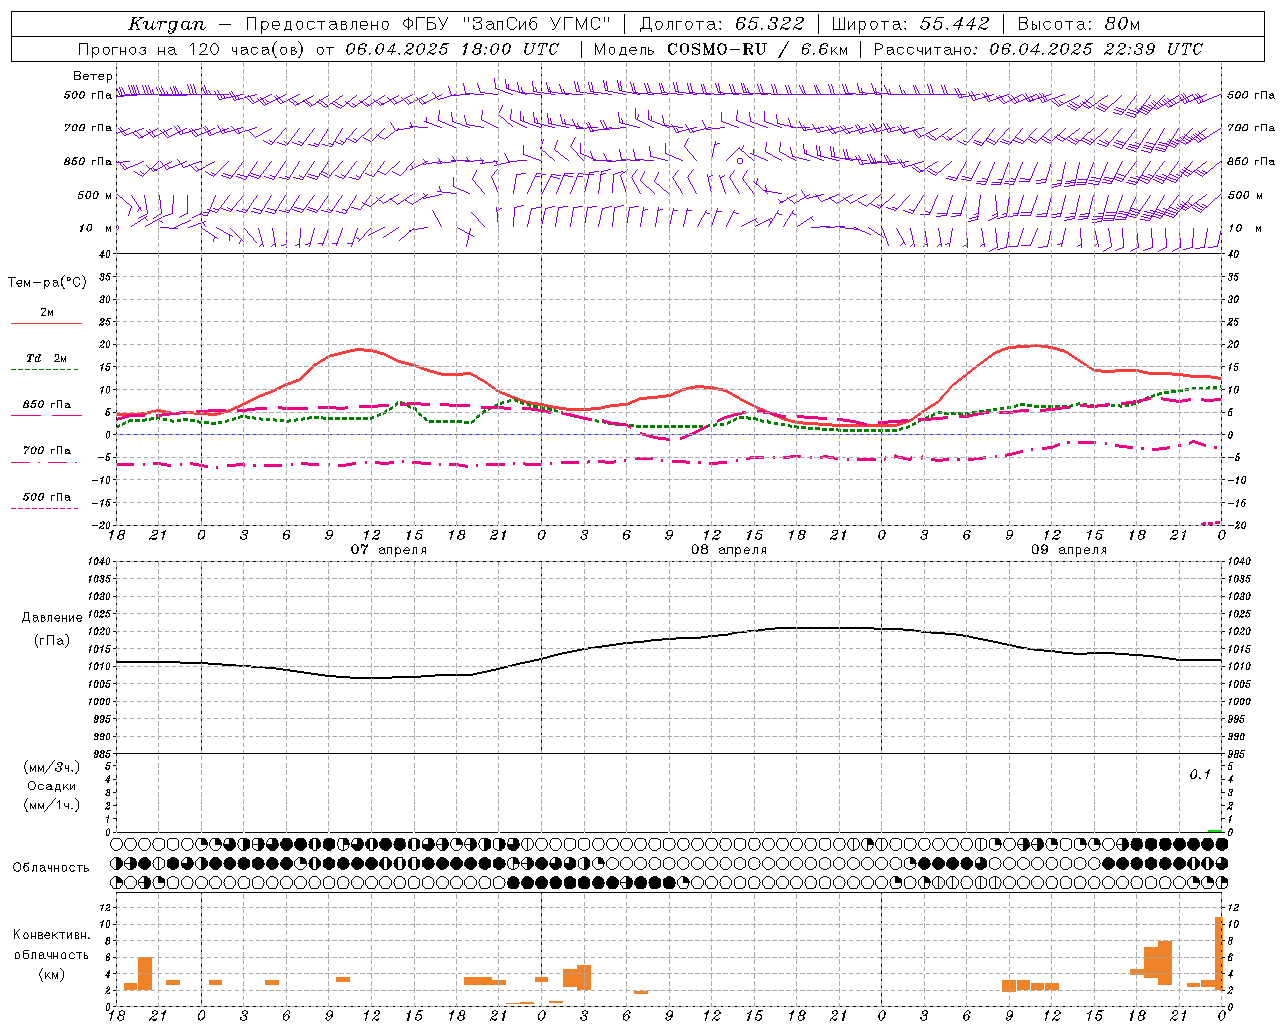
Task: Click the '500 гПа' temperature legend entry
Action: (x=47, y=497)
